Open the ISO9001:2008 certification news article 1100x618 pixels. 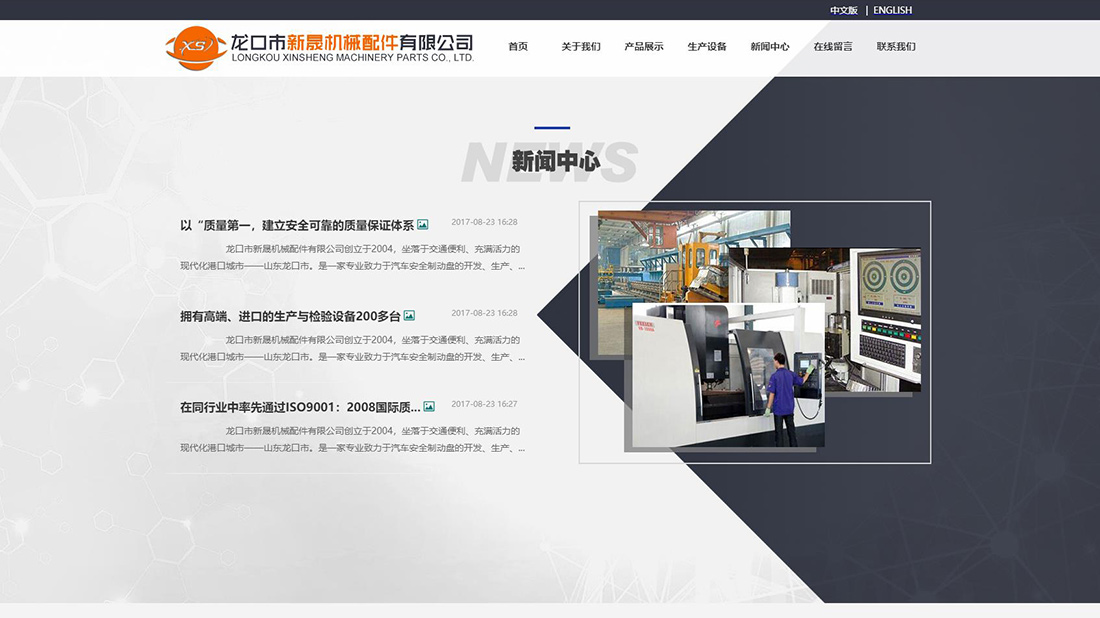[x=297, y=405]
